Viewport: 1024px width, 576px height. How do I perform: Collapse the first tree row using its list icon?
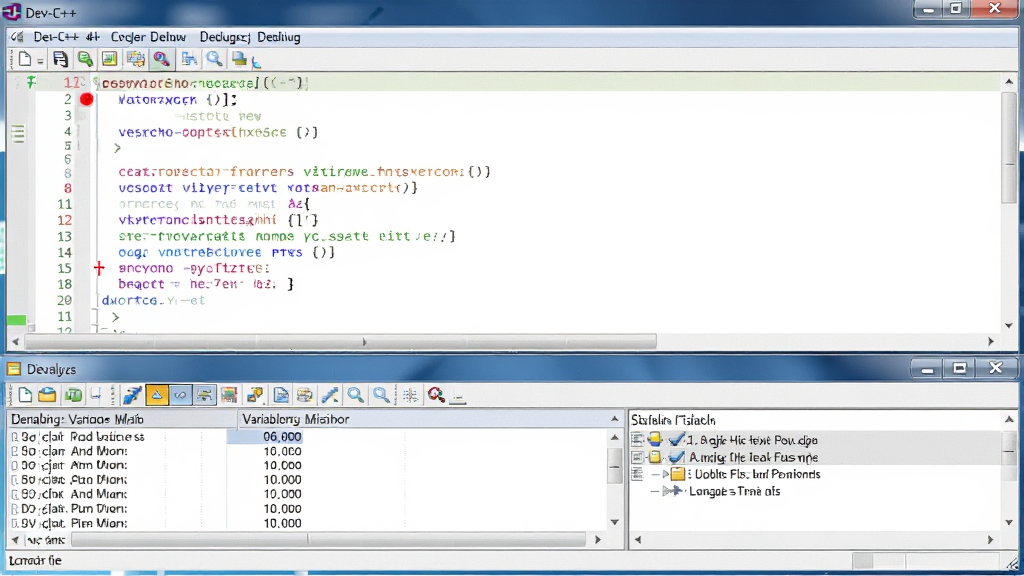tap(637, 440)
